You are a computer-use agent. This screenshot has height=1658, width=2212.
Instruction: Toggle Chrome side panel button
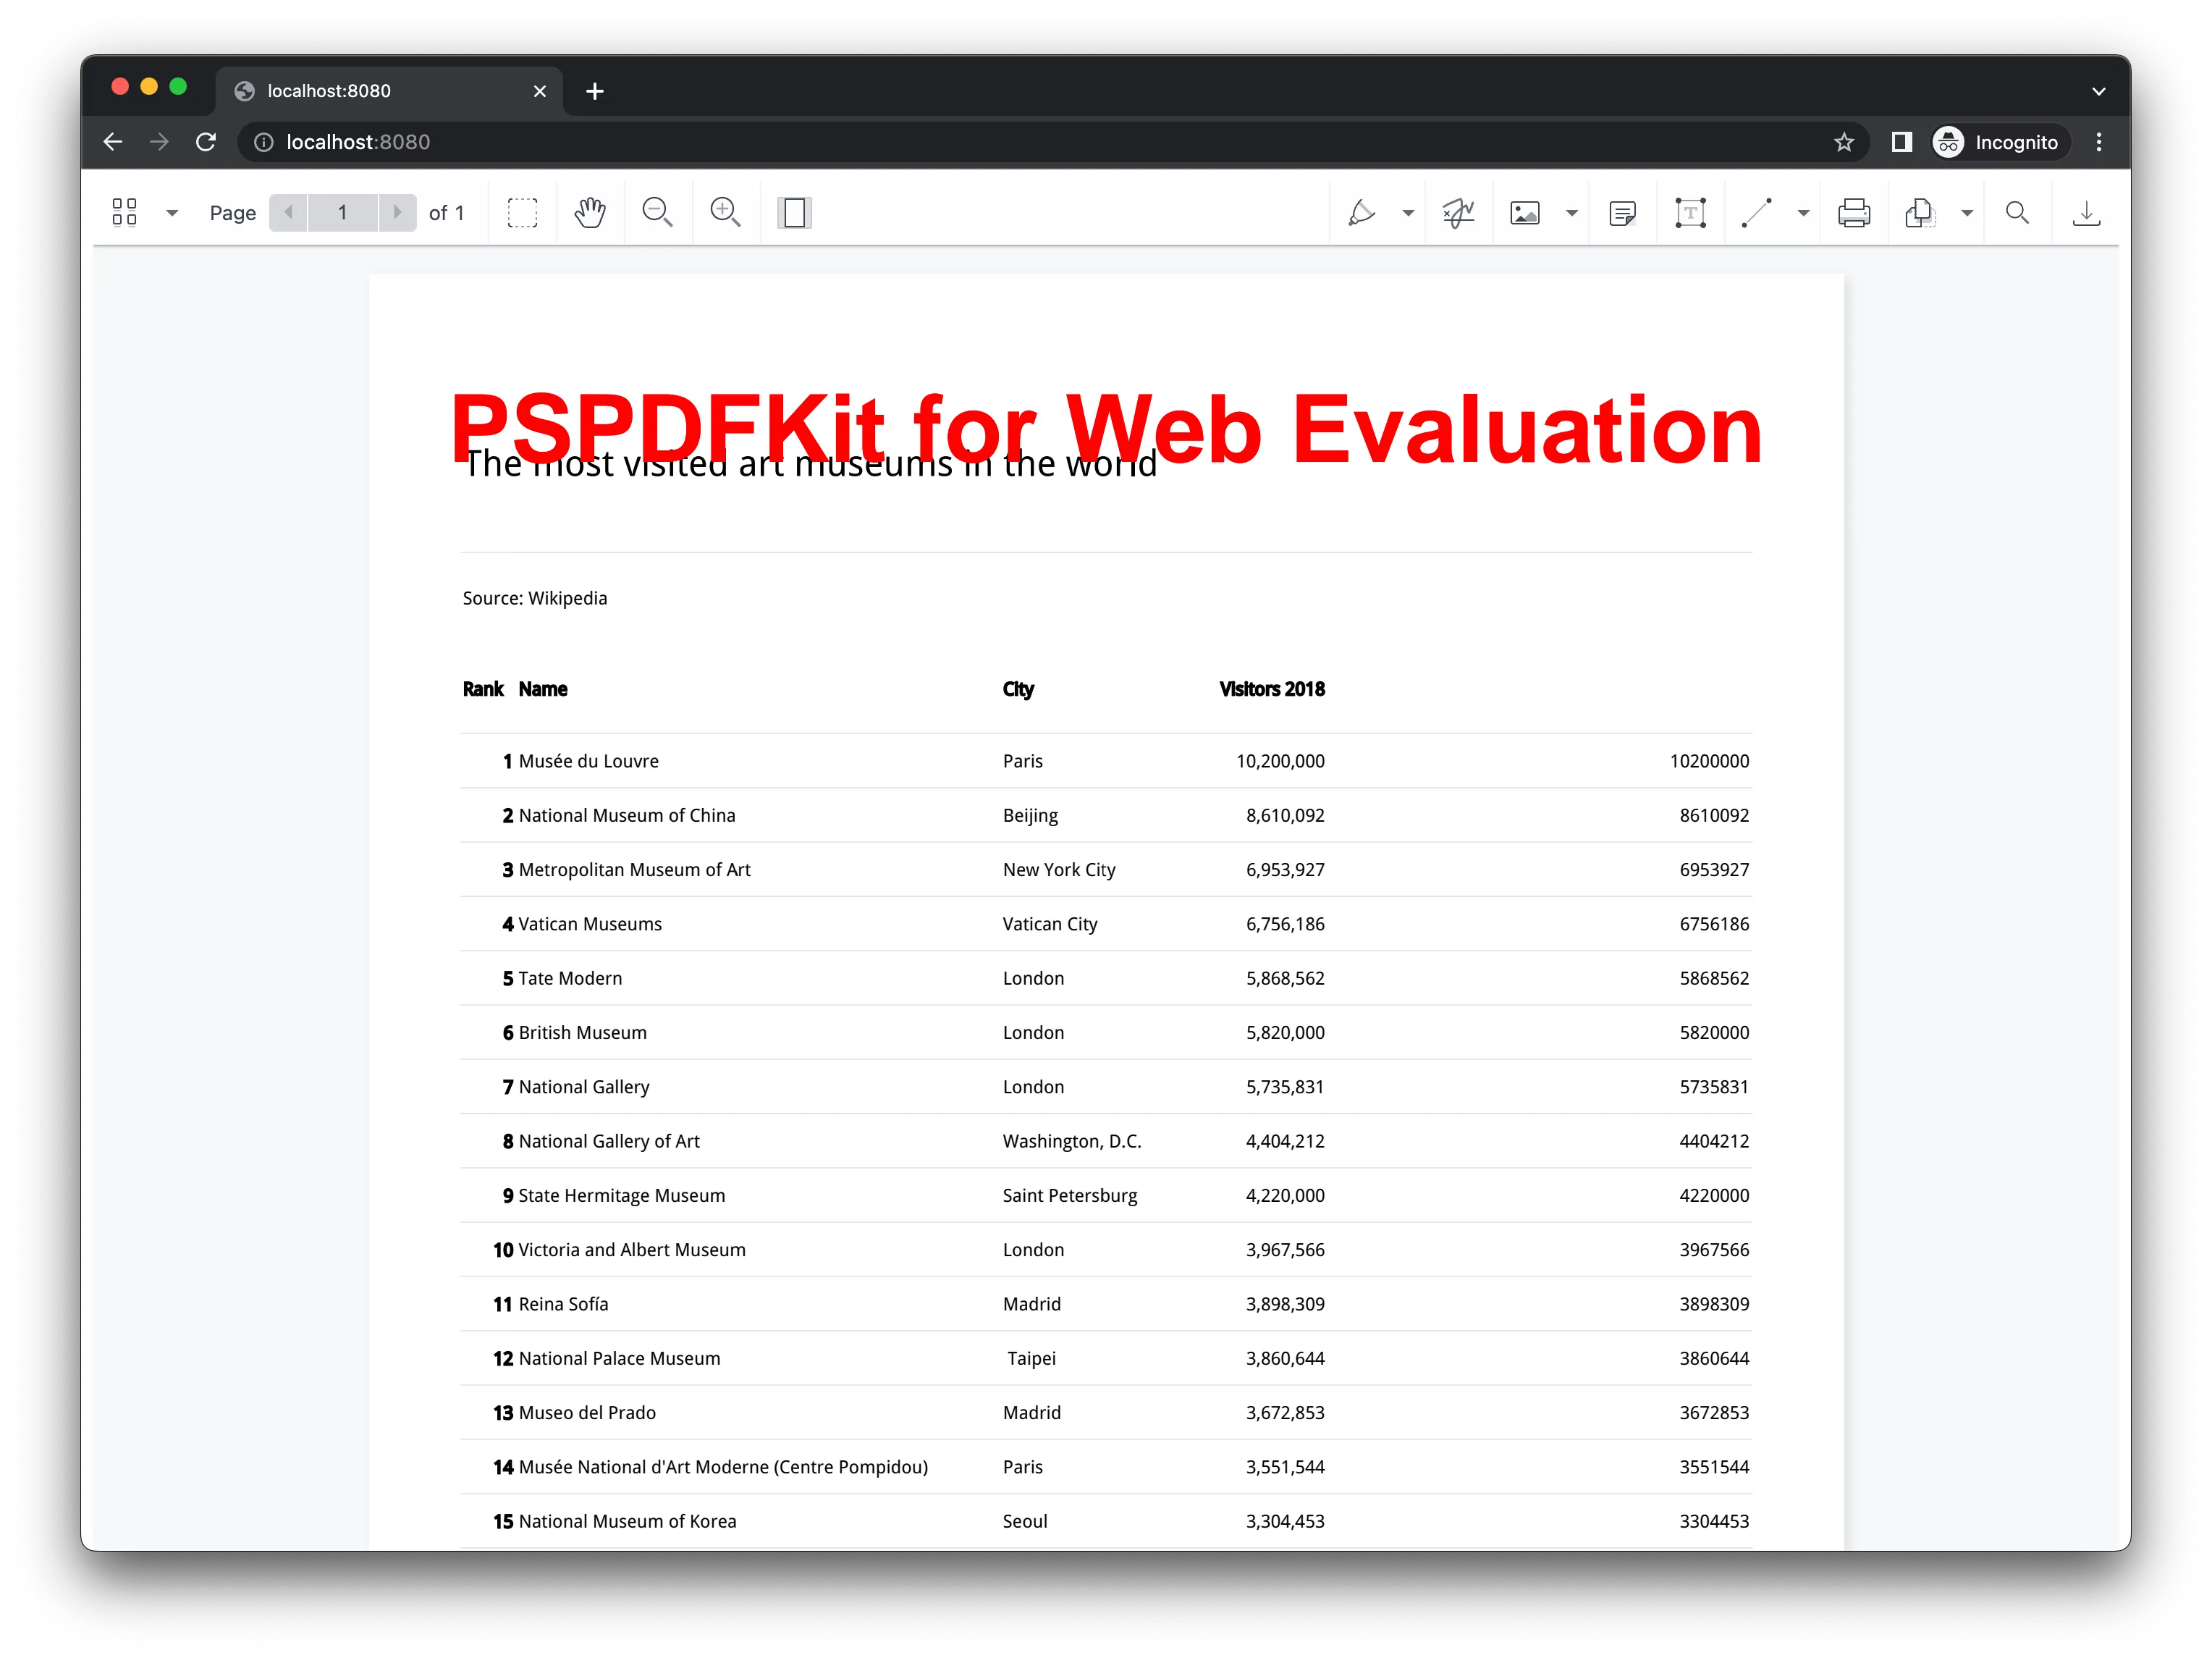[x=1901, y=142]
